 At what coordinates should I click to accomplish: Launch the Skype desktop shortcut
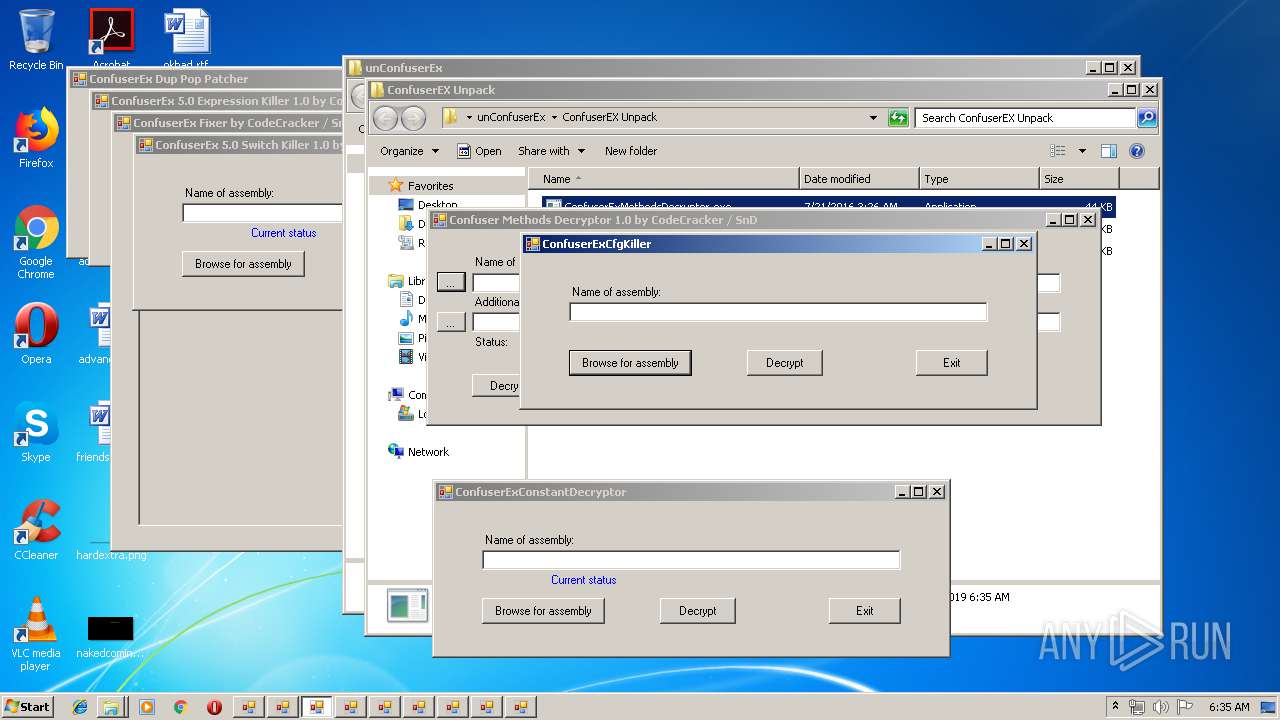click(x=36, y=432)
